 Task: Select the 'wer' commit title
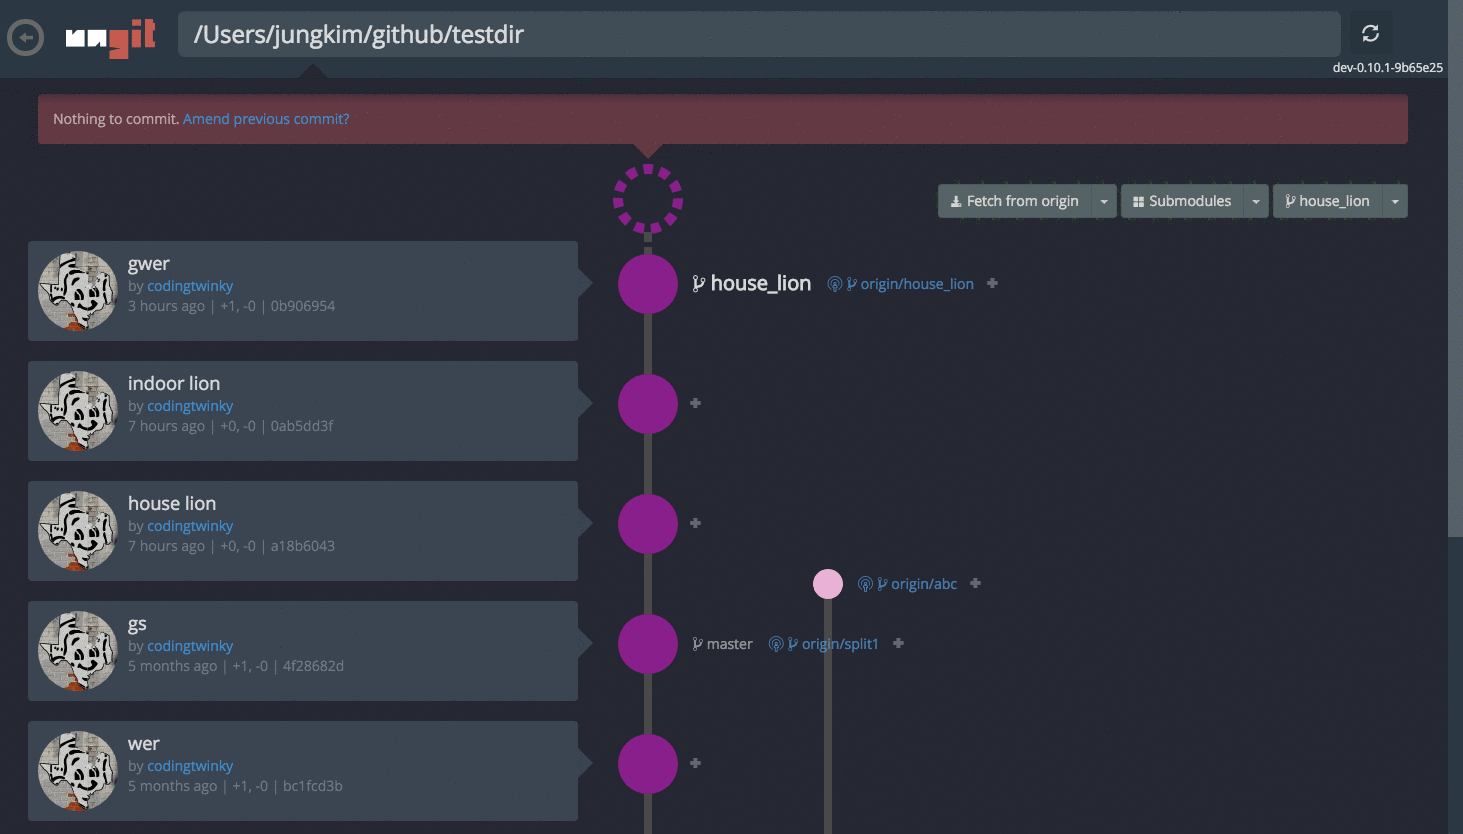coord(144,743)
